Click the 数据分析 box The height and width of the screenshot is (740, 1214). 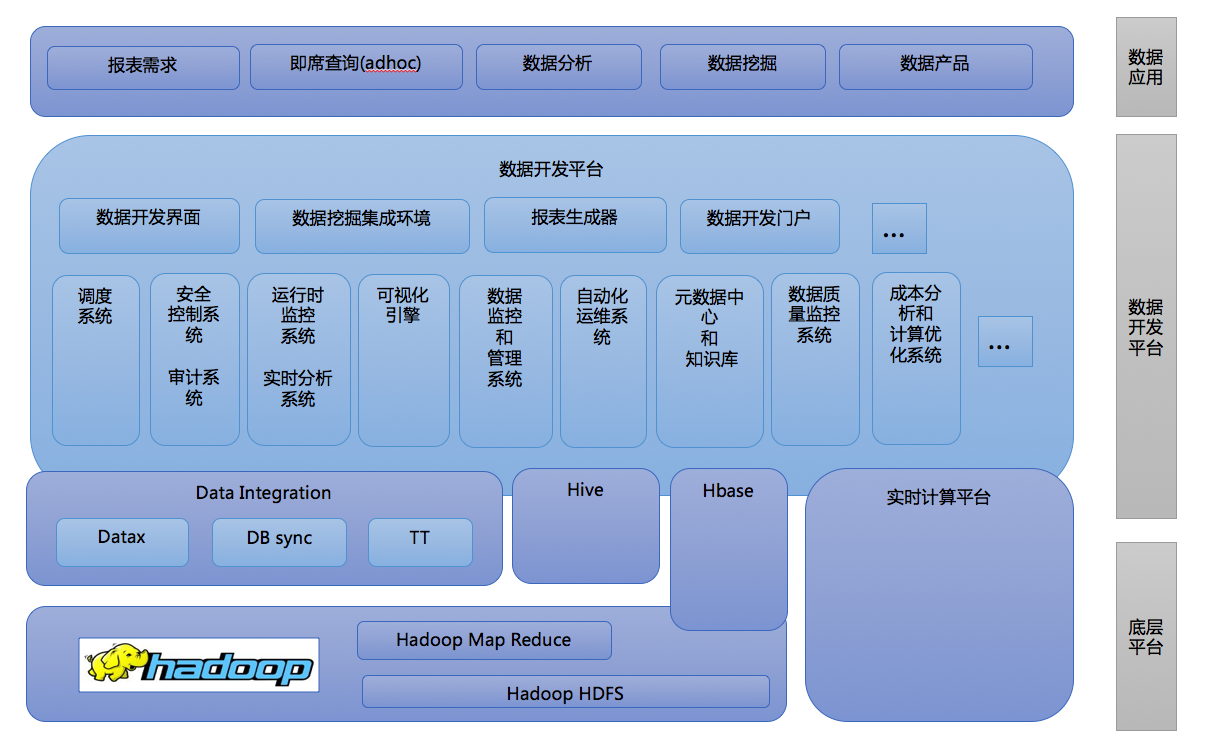[x=557, y=66]
